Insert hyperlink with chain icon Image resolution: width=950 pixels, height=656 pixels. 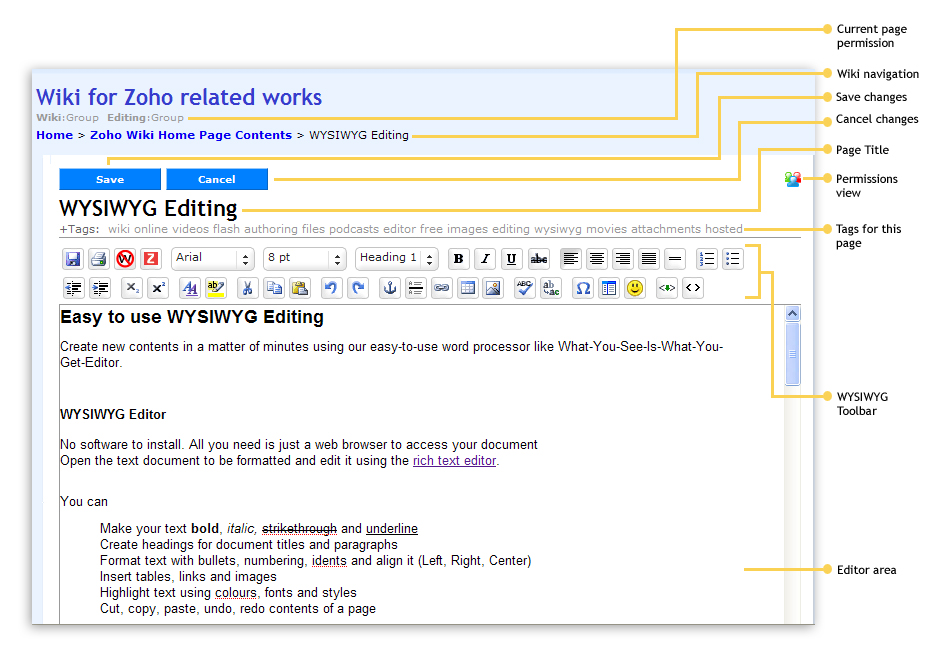pos(442,288)
